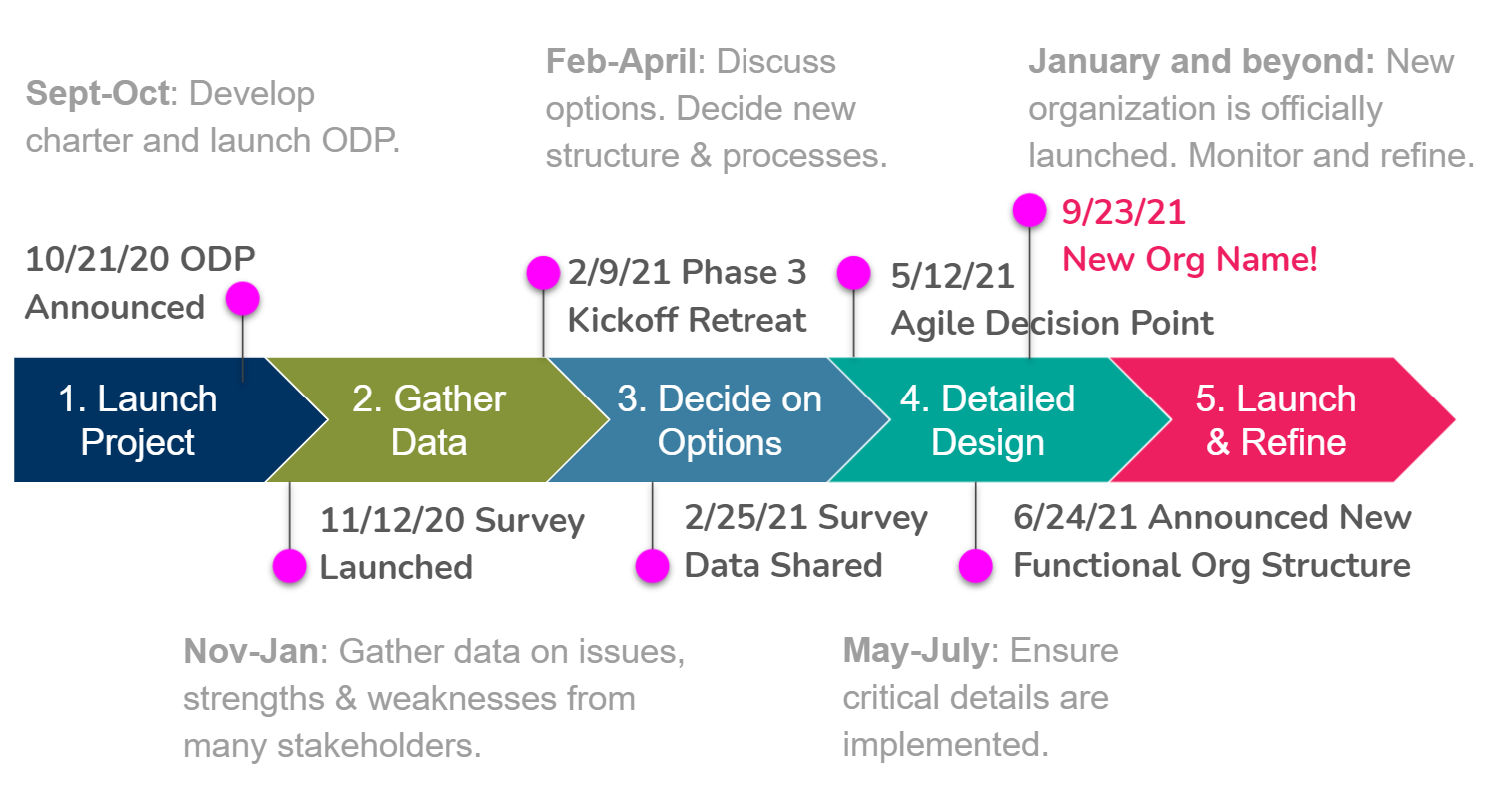1498x798 pixels.
Task: Select the 6/24/21 New Functional Org dot
Action: click(976, 565)
